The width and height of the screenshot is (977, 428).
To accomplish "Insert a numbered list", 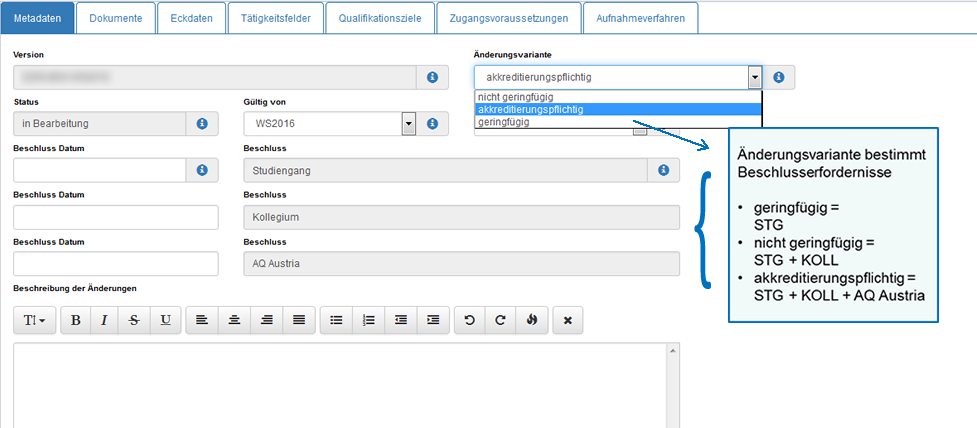I will pyautogui.click(x=369, y=320).
